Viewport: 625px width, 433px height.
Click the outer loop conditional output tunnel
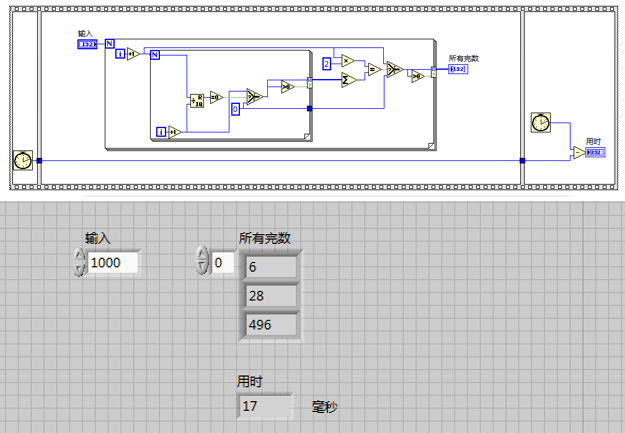pos(434,72)
